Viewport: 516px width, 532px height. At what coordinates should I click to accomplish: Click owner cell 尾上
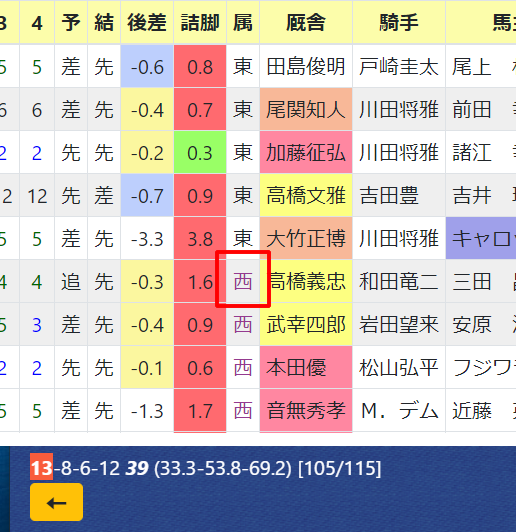481,66
